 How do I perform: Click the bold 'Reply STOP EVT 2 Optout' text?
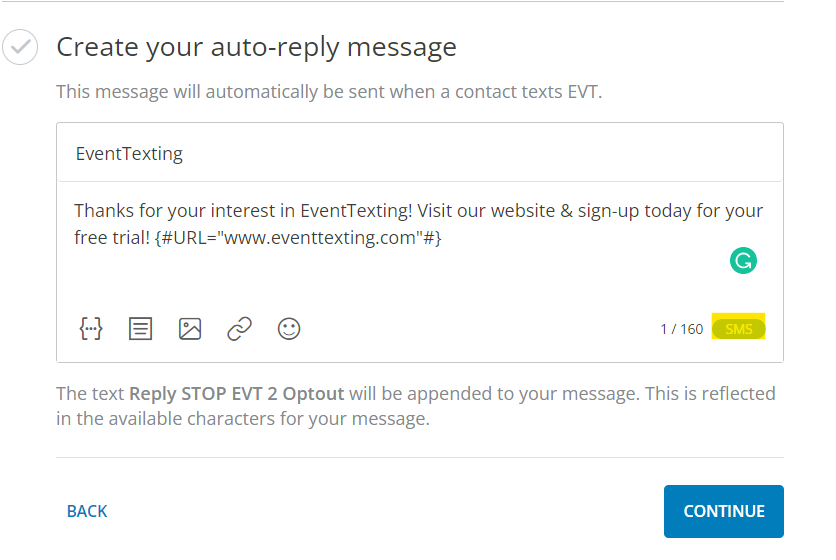pos(236,394)
